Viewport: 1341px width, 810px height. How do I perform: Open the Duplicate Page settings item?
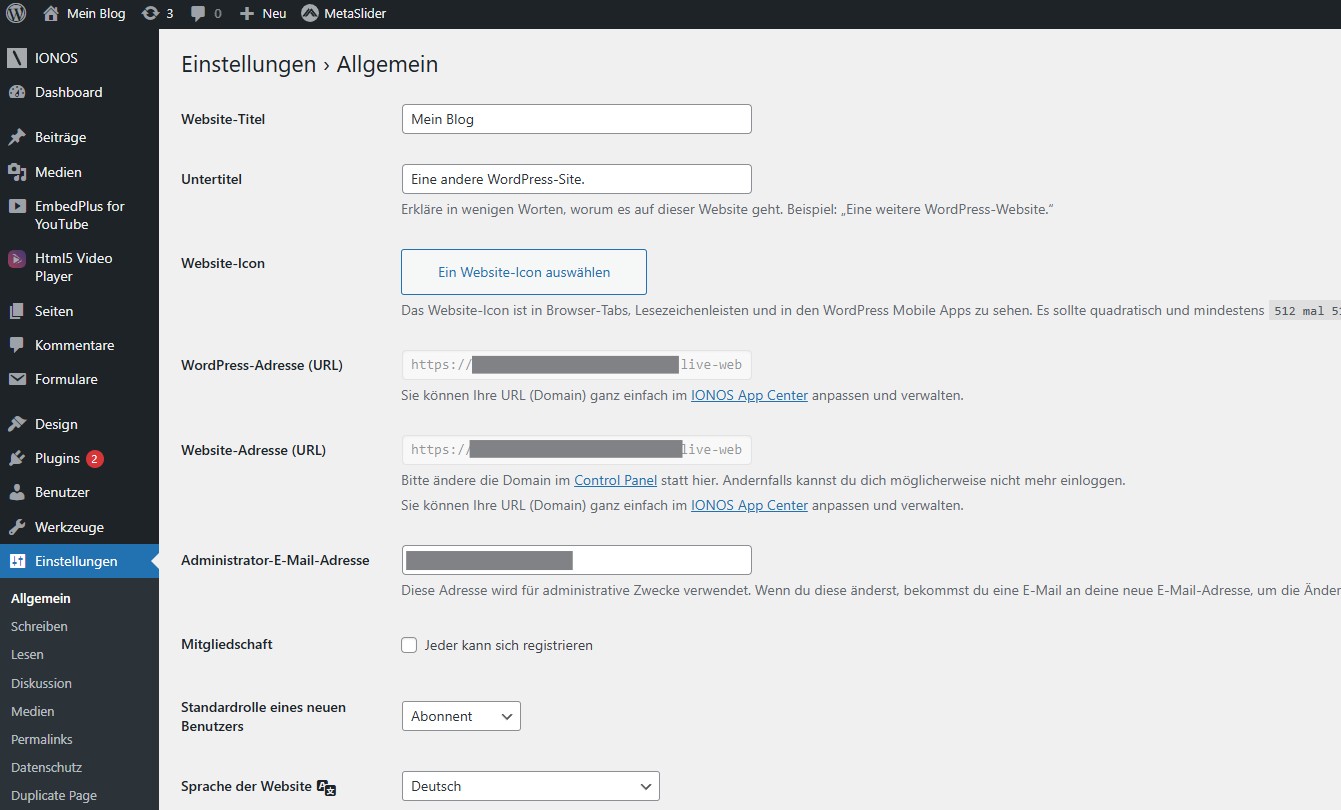coord(54,796)
